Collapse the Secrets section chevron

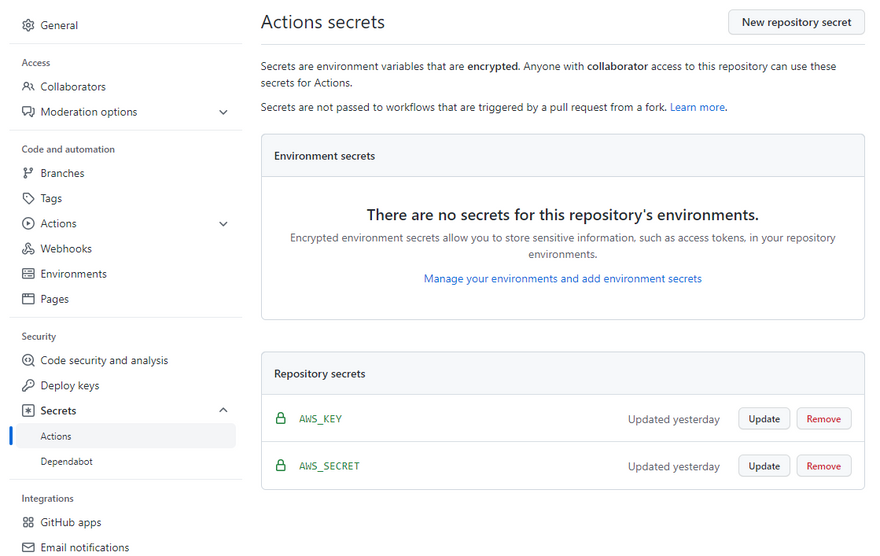pyautogui.click(x=223, y=410)
